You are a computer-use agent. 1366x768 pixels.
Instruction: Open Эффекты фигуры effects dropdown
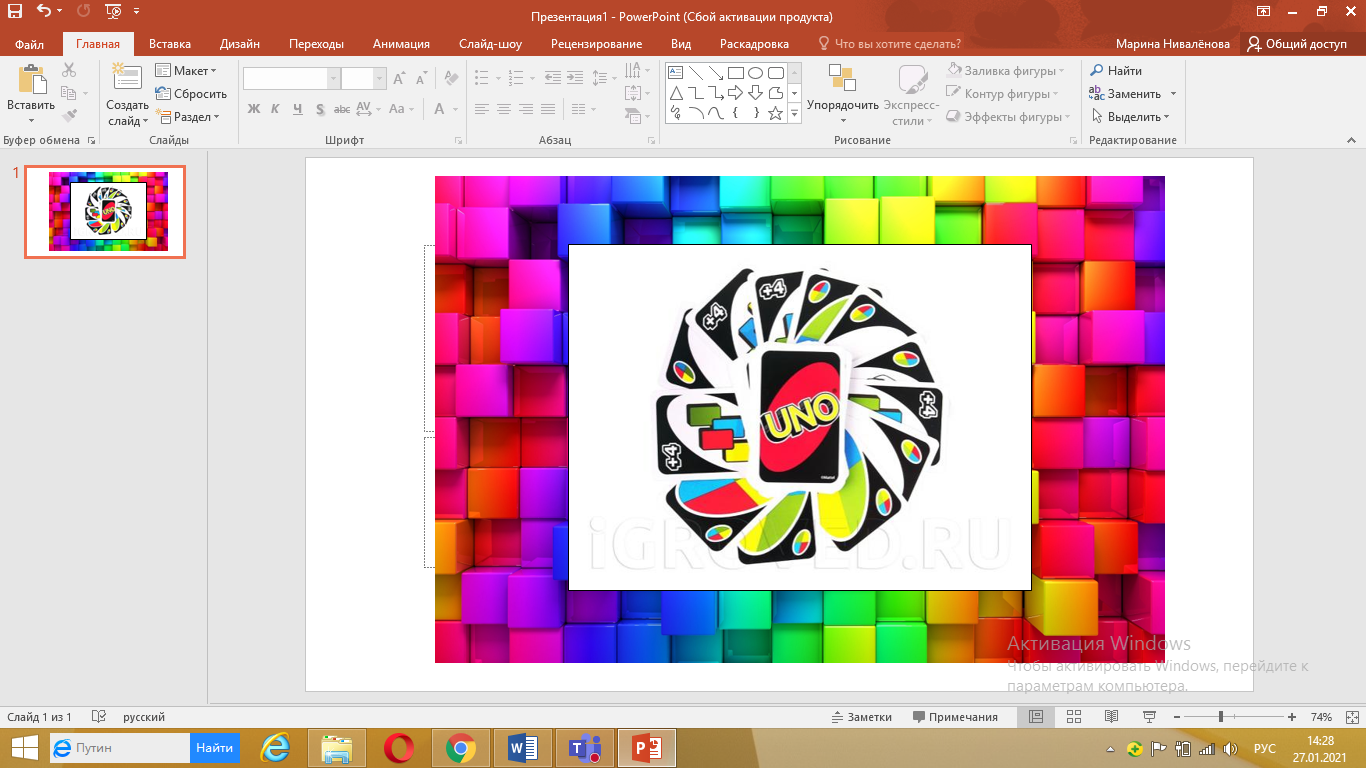(1008, 117)
